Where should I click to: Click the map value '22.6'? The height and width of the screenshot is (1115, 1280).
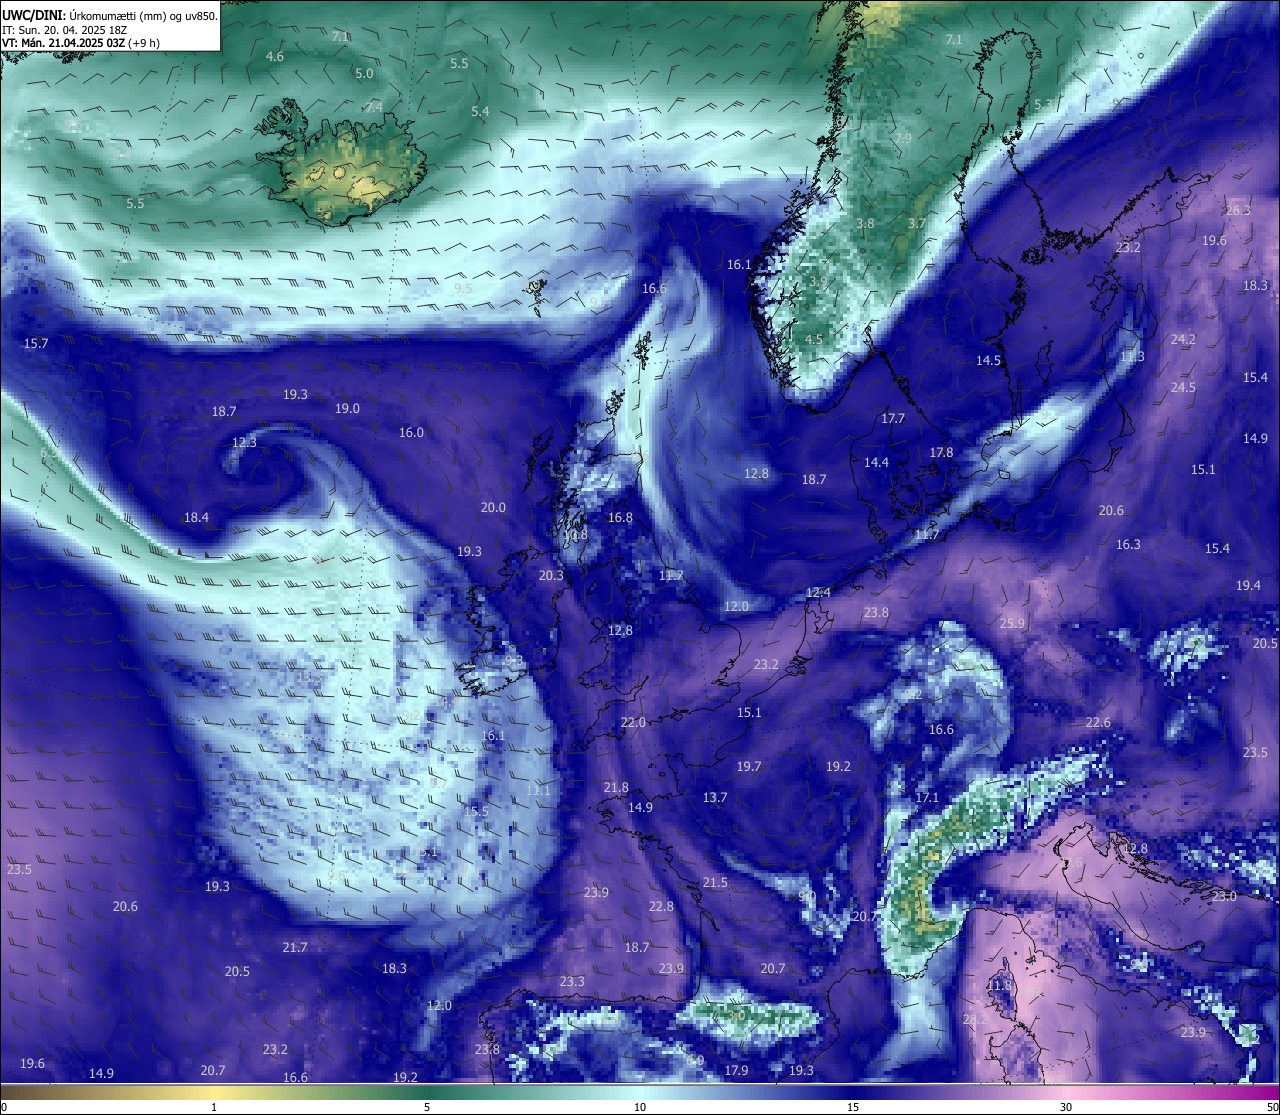tap(1098, 723)
